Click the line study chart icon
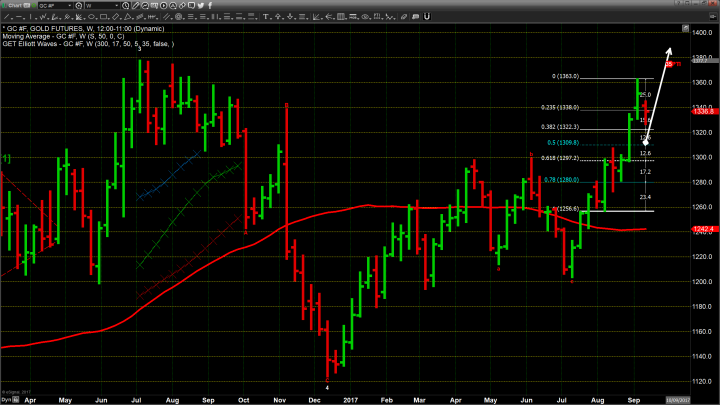The width and height of the screenshot is (720, 405). [145, 6]
